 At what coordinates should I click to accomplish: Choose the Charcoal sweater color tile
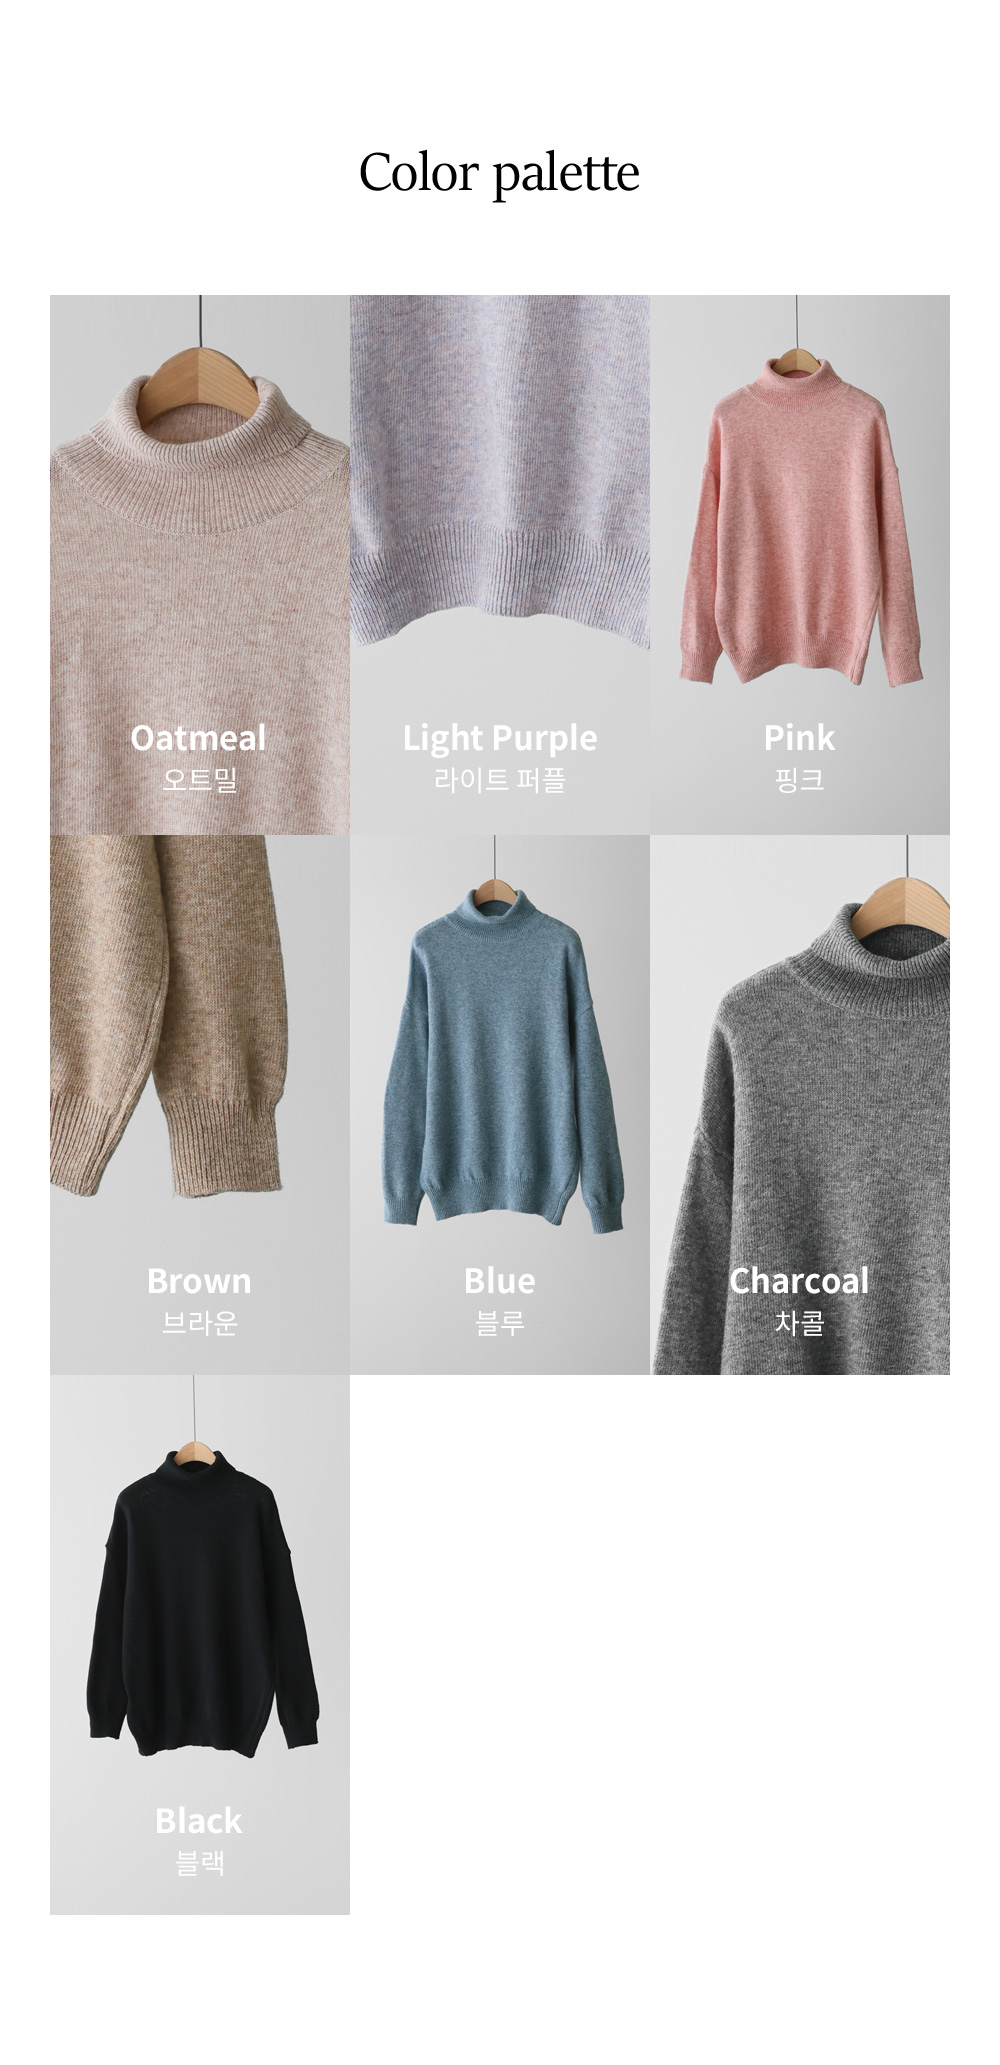coord(800,1105)
